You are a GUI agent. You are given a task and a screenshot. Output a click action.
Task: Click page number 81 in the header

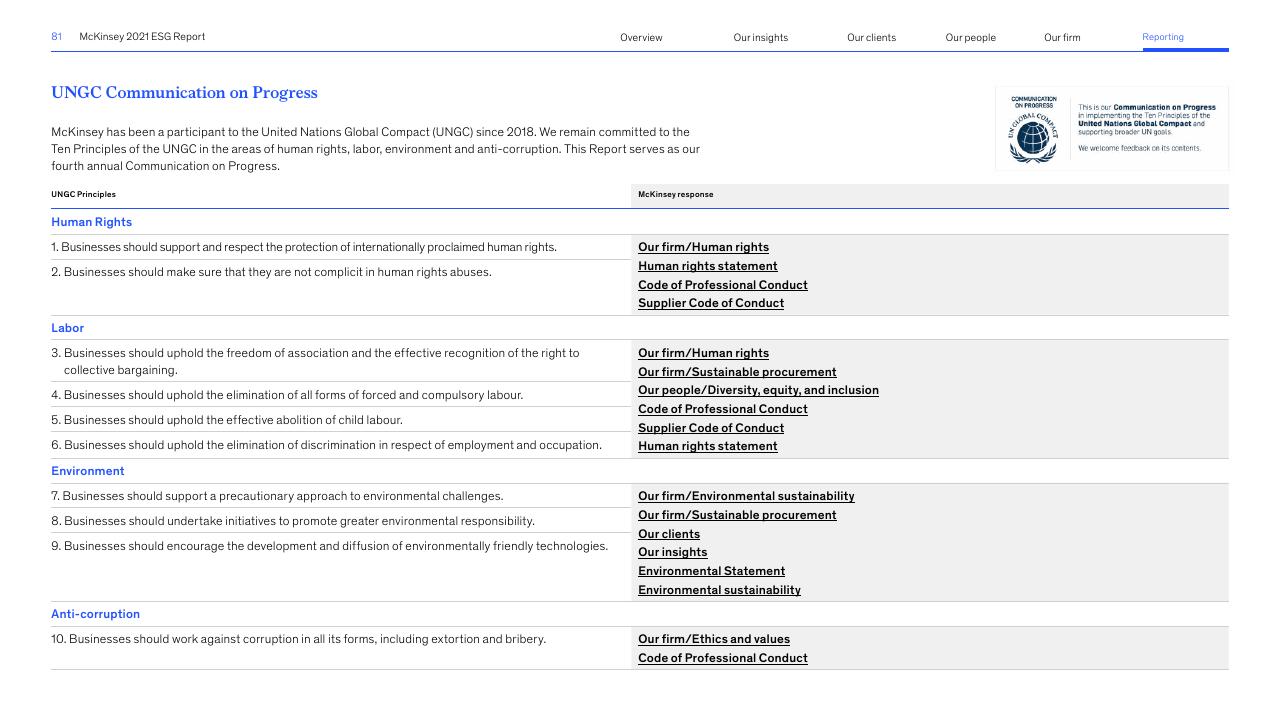click(56, 37)
